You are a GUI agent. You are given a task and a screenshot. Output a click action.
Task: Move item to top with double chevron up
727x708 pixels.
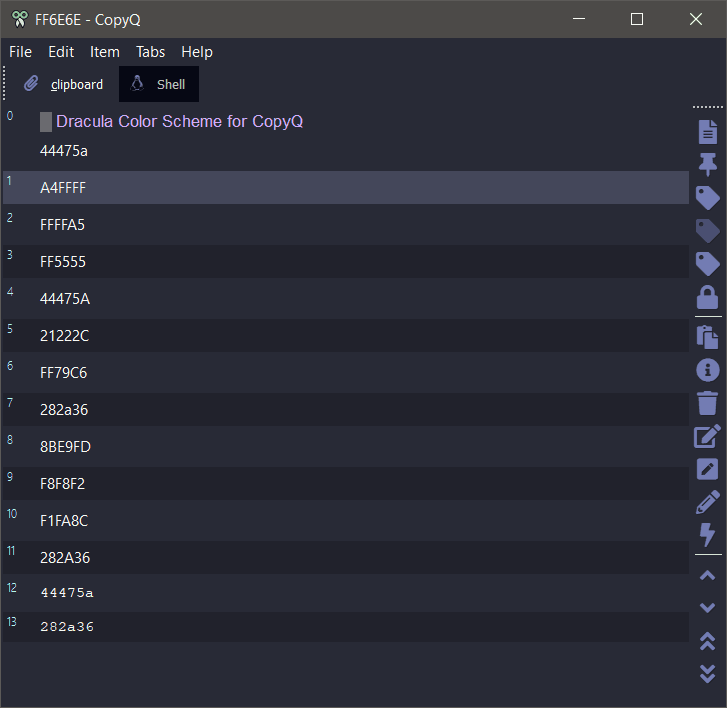click(708, 641)
